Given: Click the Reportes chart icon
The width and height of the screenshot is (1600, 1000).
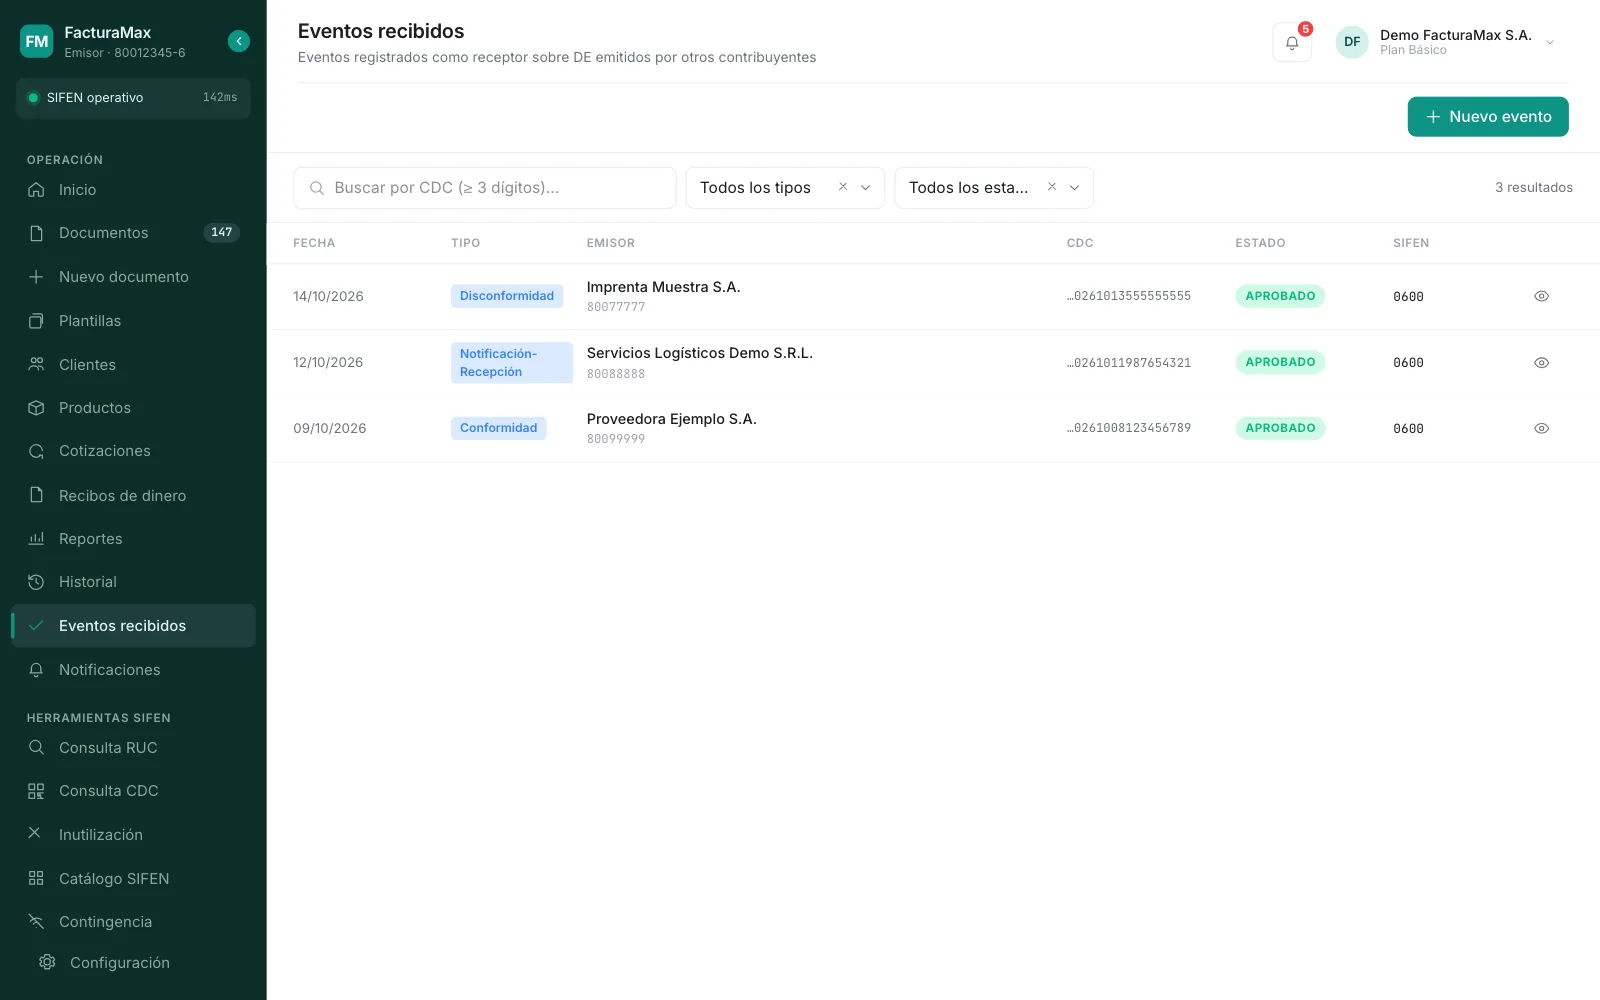Looking at the screenshot, I should pos(36,539).
